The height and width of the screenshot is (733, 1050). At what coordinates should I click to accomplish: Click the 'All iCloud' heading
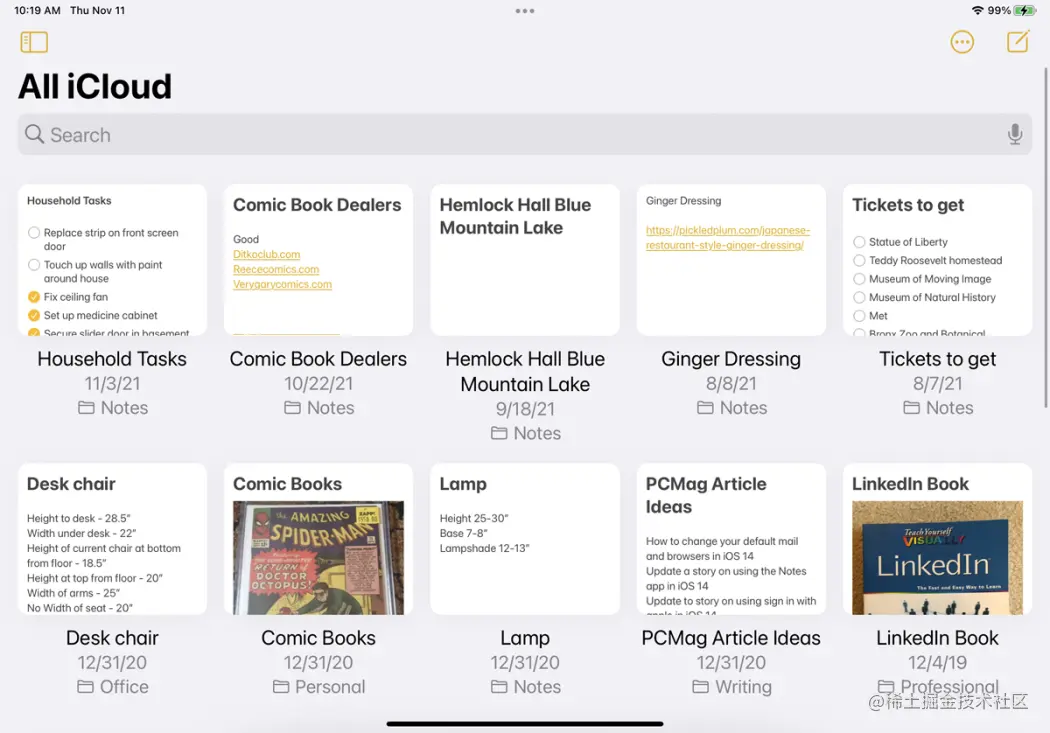point(95,86)
